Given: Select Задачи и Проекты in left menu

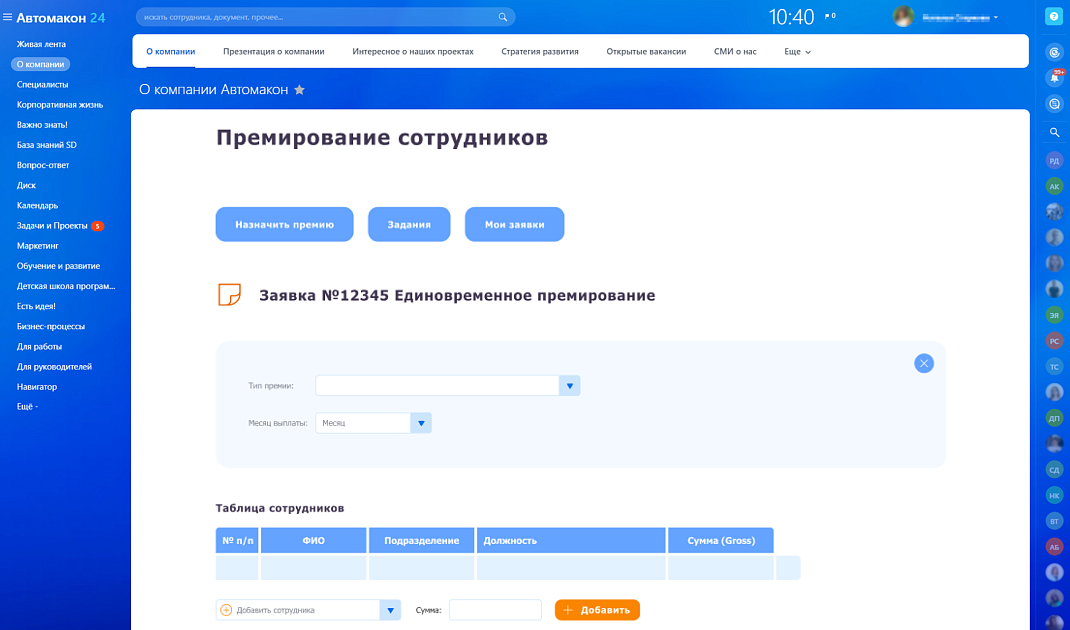Looking at the screenshot, I should pos(52,226).
